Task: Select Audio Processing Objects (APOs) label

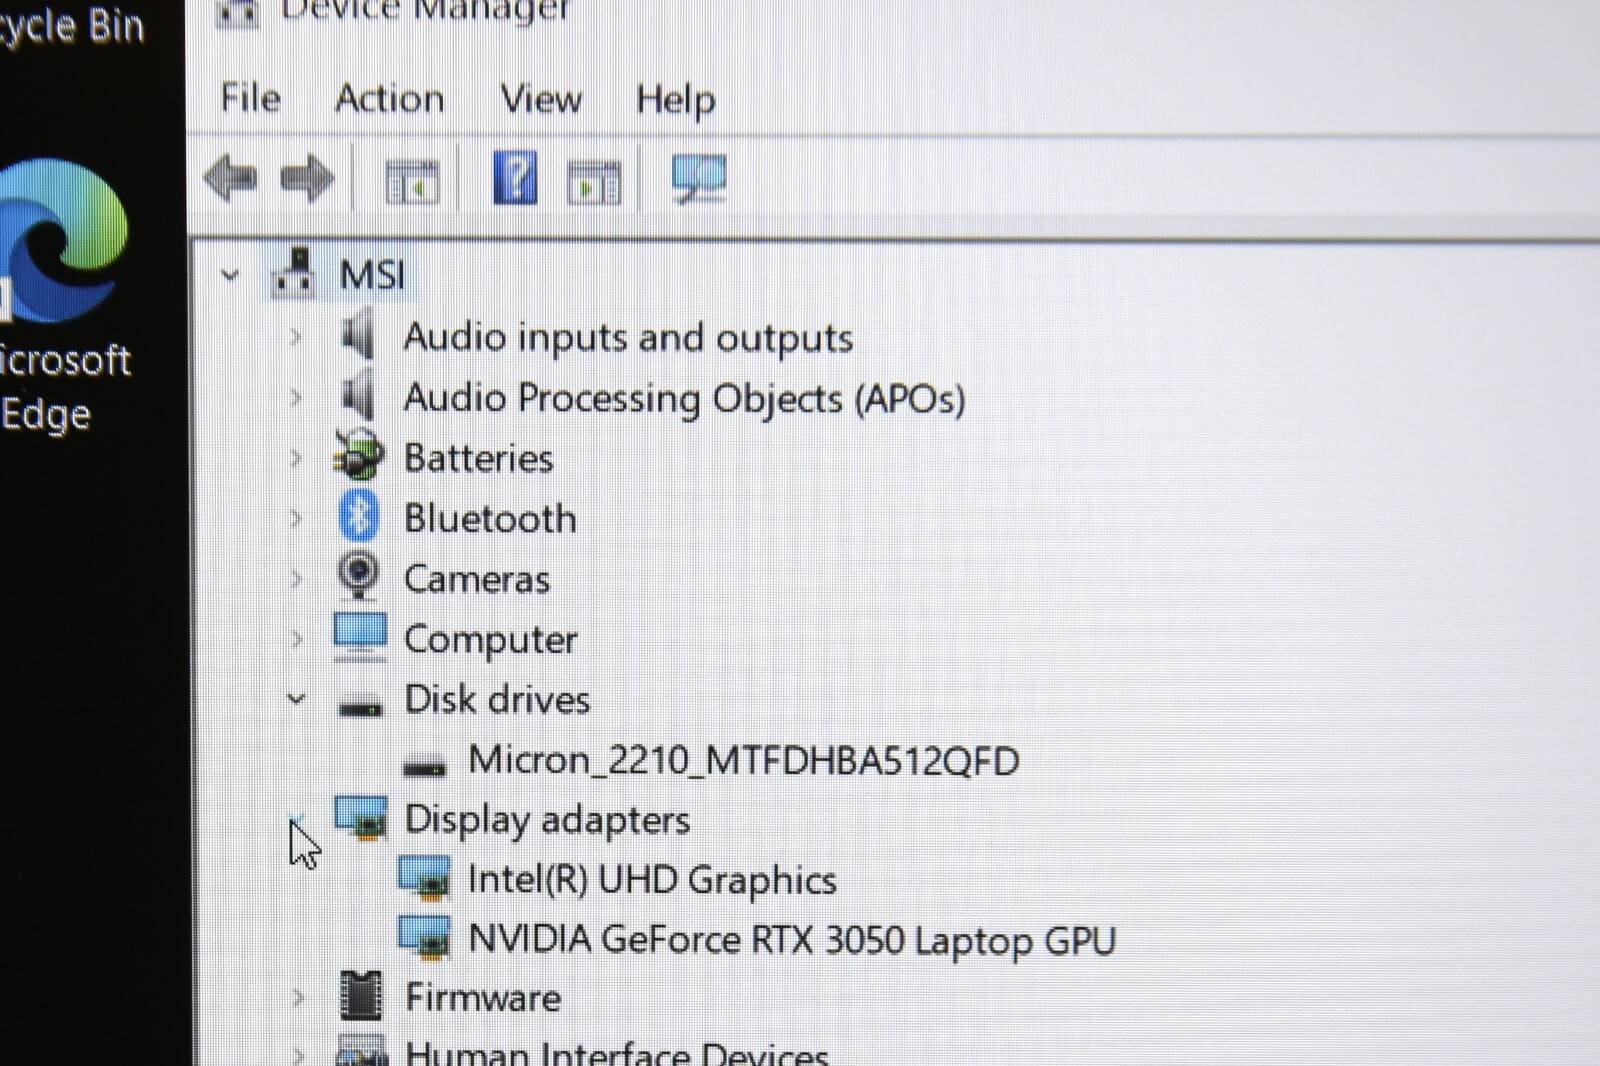Action: 685,399
